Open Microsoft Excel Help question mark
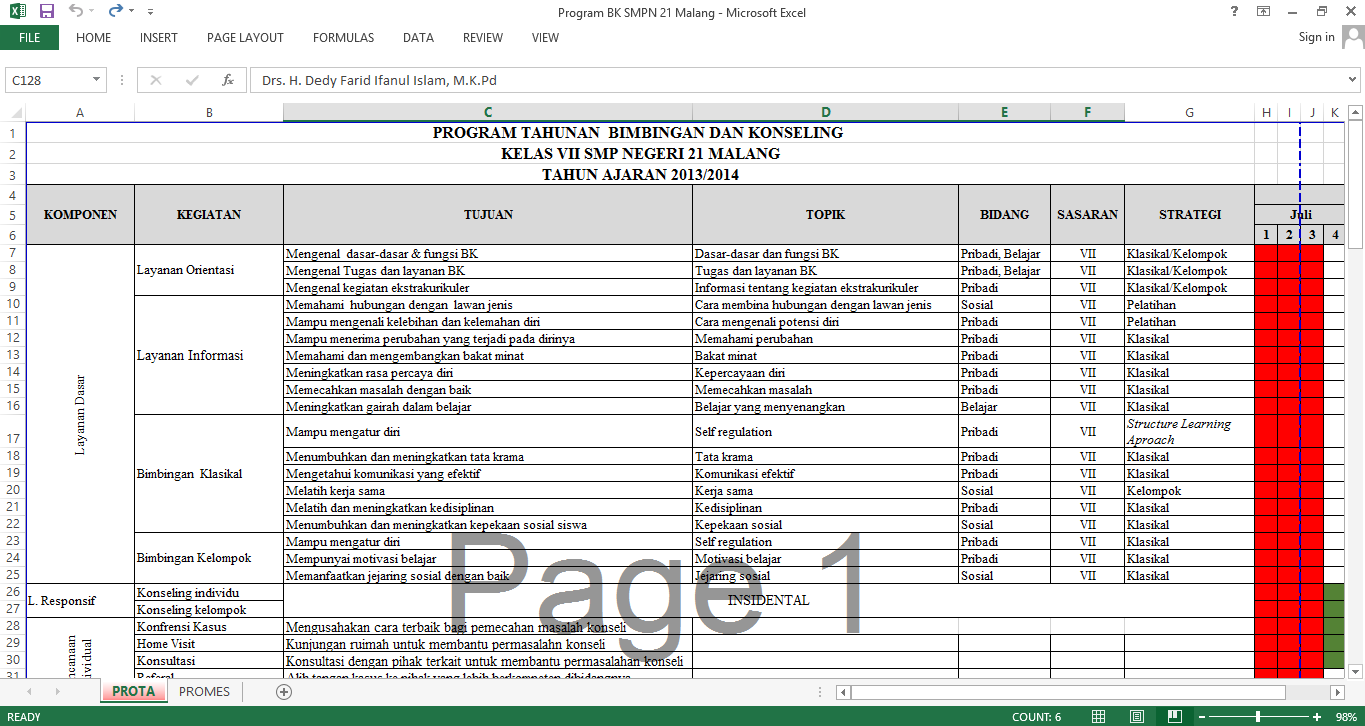 (x=1235, y=11)
